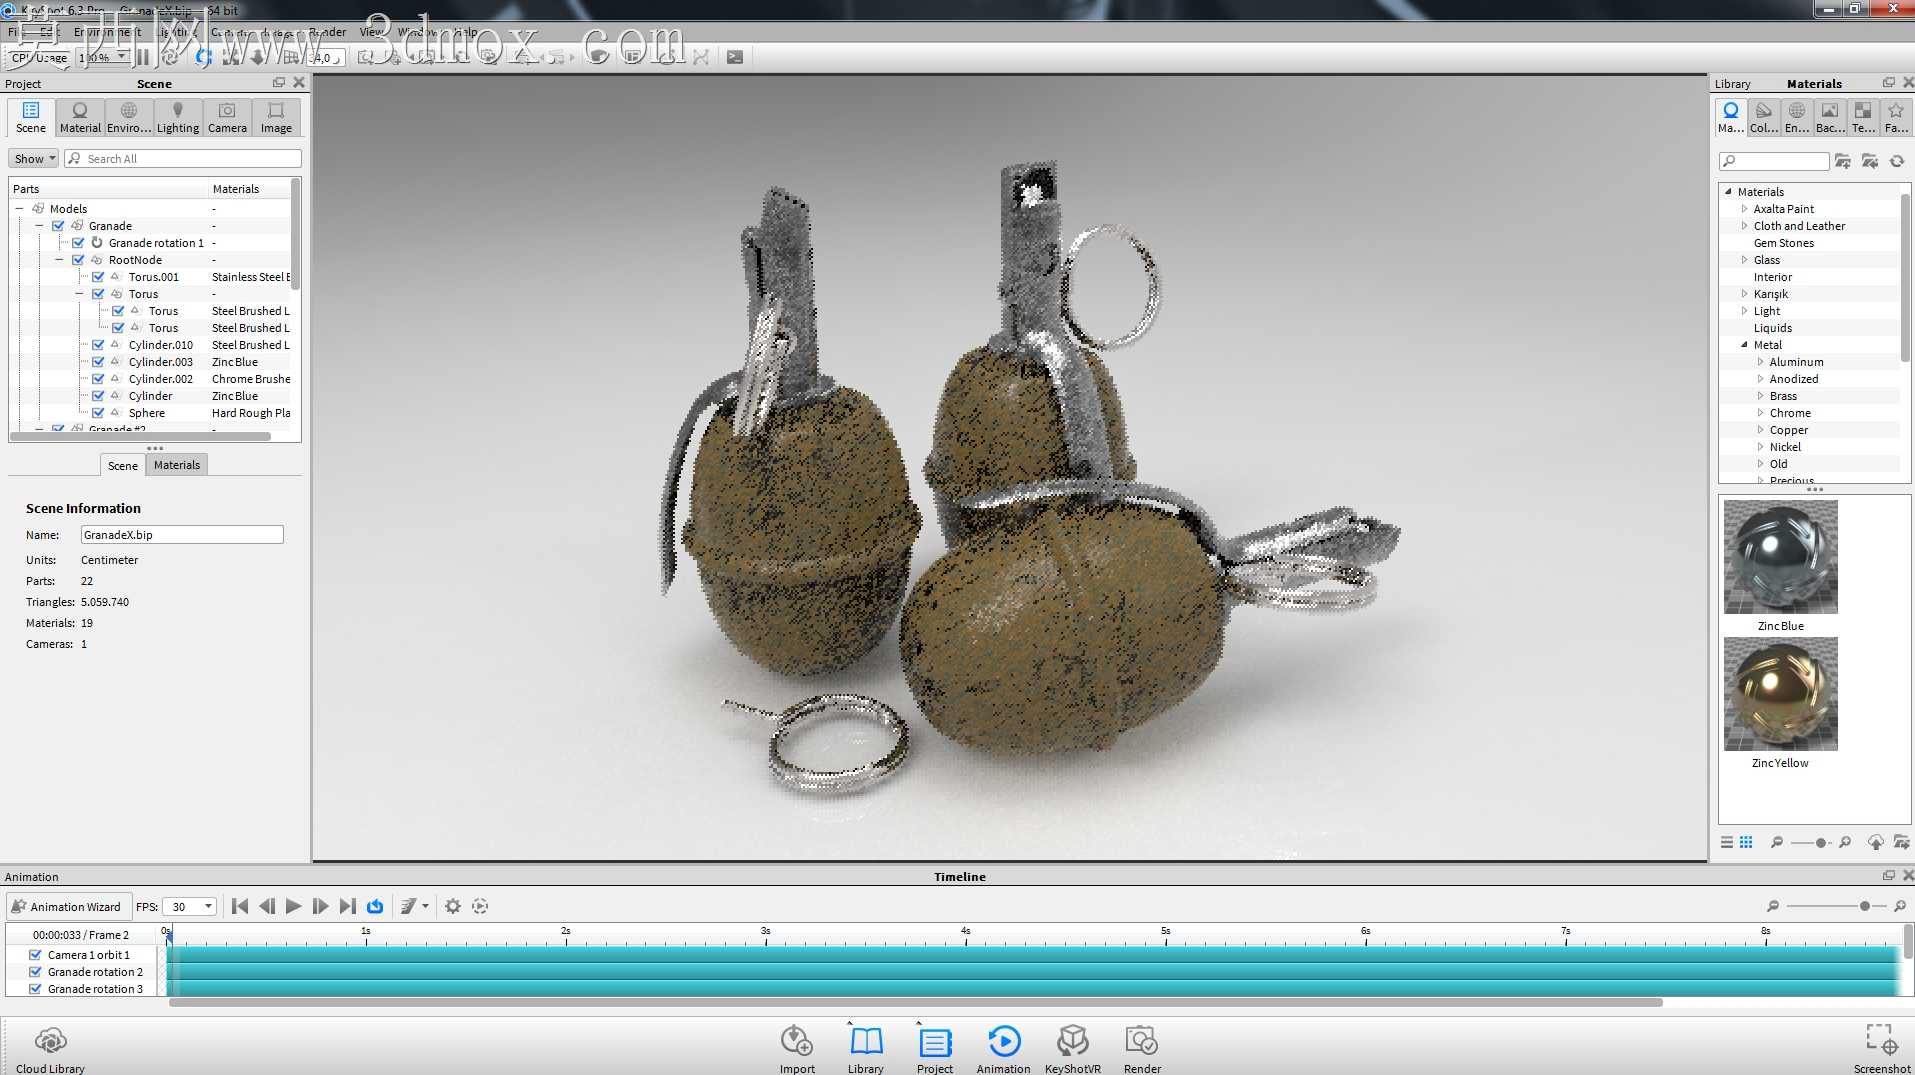
Task: Toggle visibility of Cylinder.002 part
Action: [98, 379]
